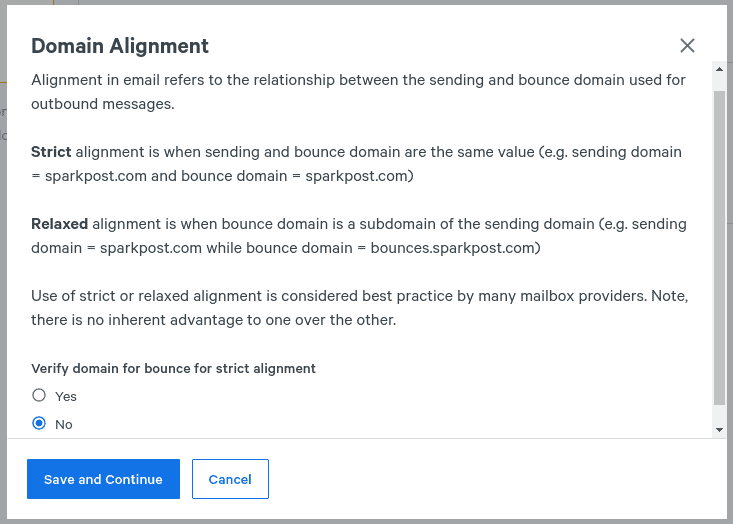Click 'there is no inherent advantage' sentence
Image resolution: width=733 pixels, height=524 pixels.
(214, 320)
